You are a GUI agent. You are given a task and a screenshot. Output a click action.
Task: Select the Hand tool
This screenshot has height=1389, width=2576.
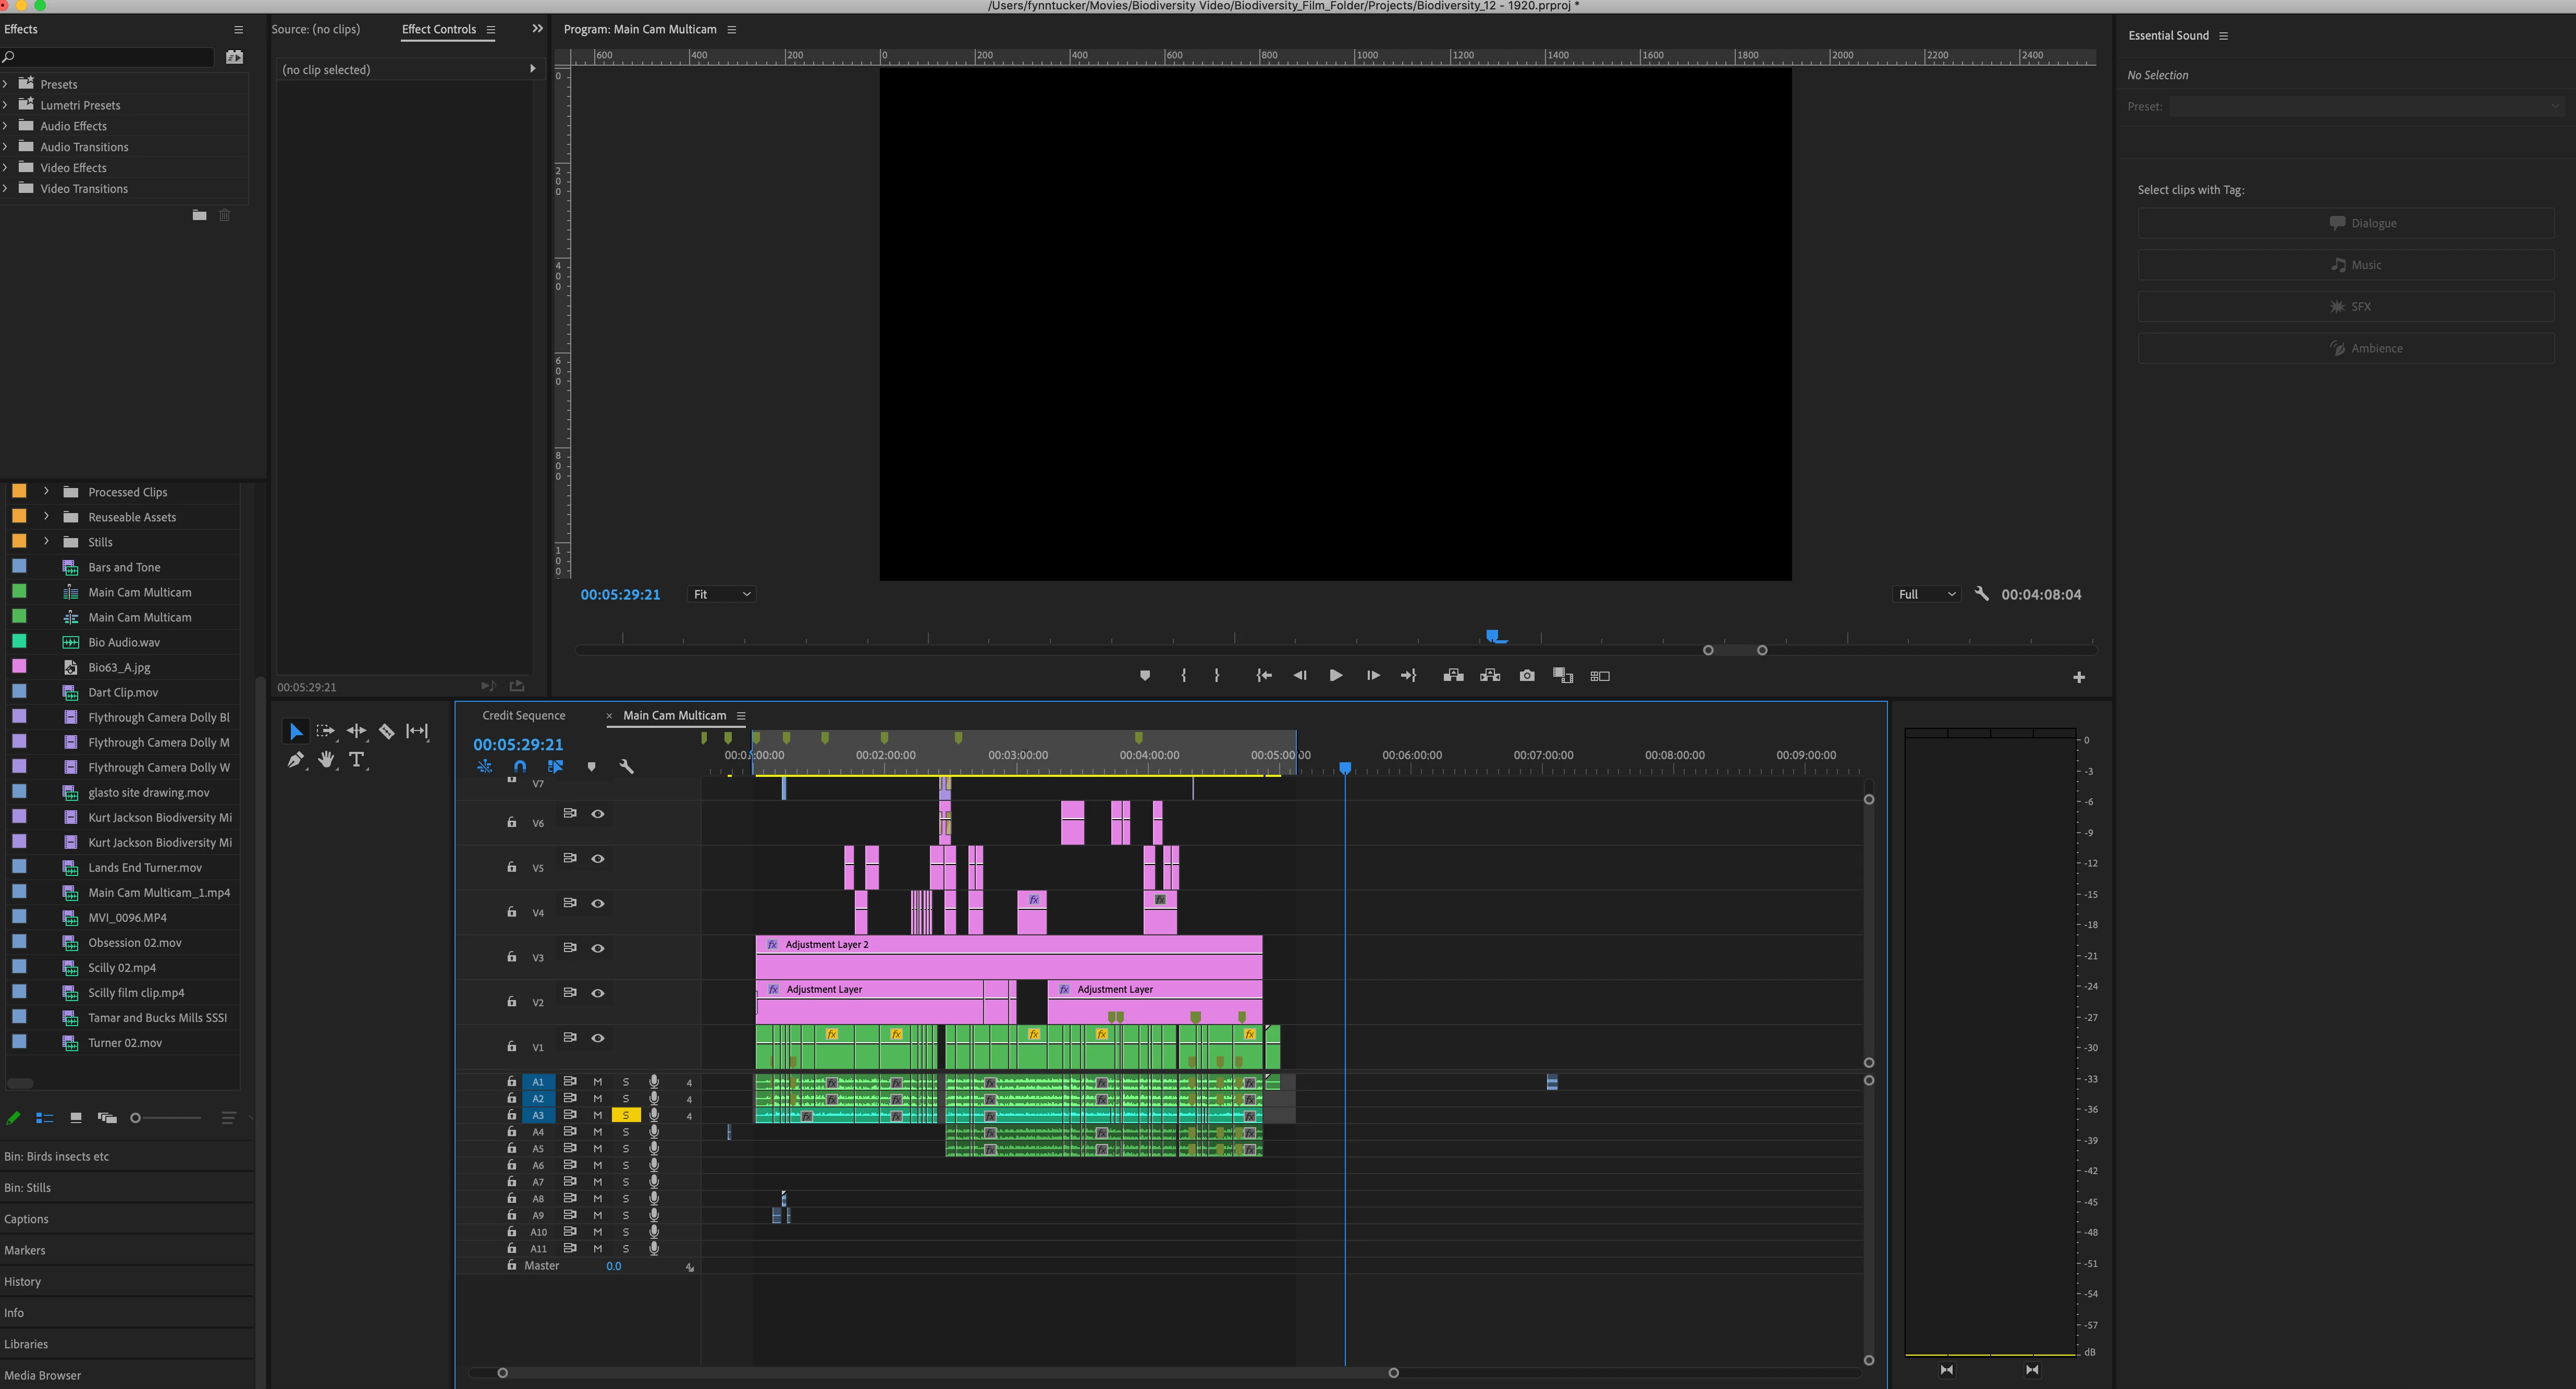[x=326, y=760]
